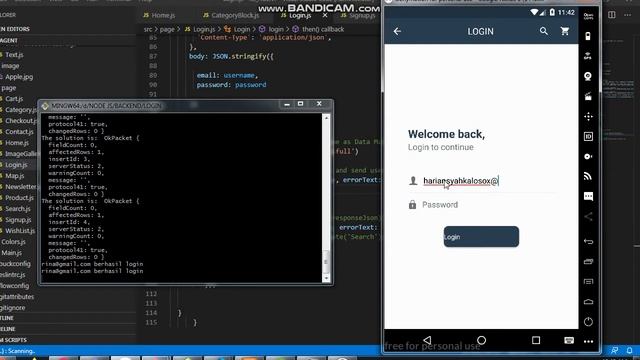The height and width of the screenshot is (360, 640).
Task: Open emulator ID identifiers widget
Action: coord(588,136)
